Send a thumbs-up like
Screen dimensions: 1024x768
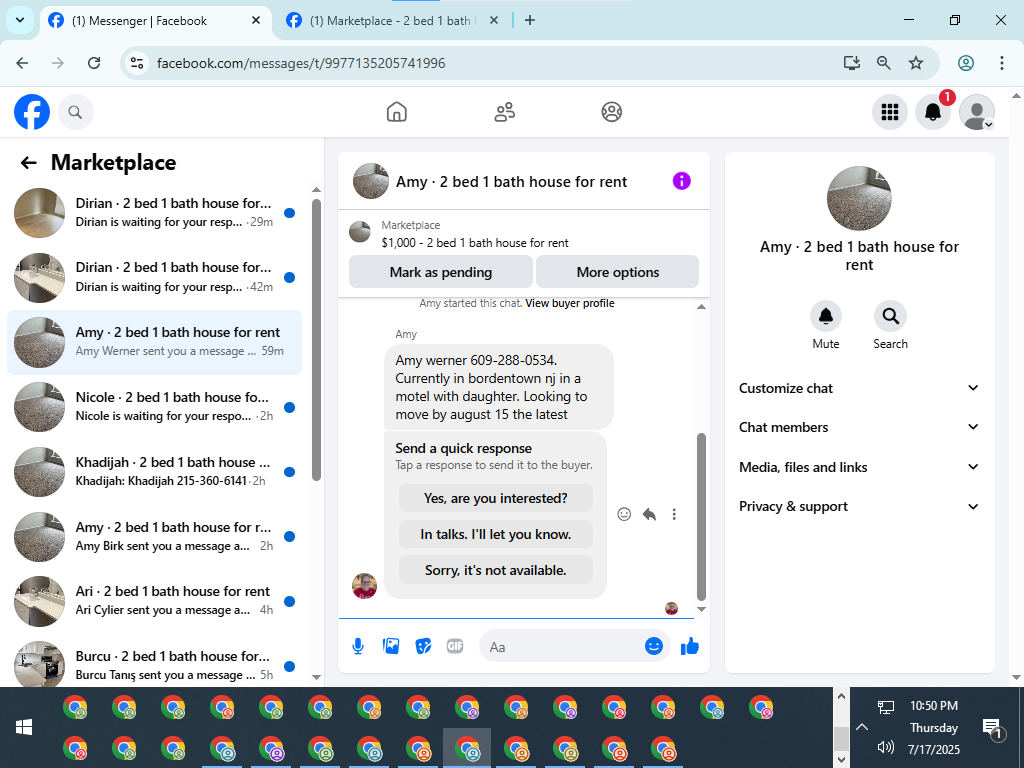pos(690,647)
